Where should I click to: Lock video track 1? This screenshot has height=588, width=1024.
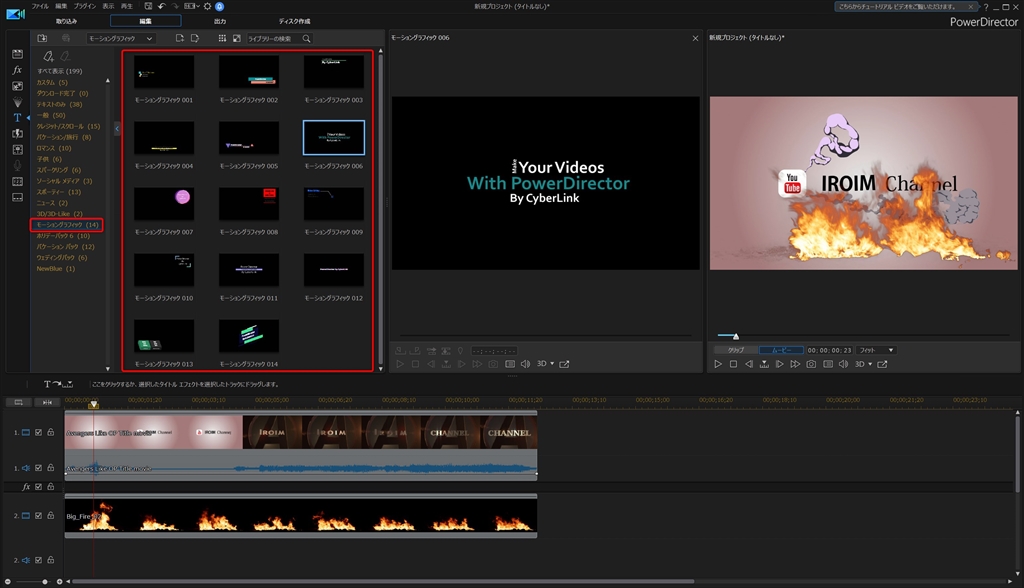50,433
